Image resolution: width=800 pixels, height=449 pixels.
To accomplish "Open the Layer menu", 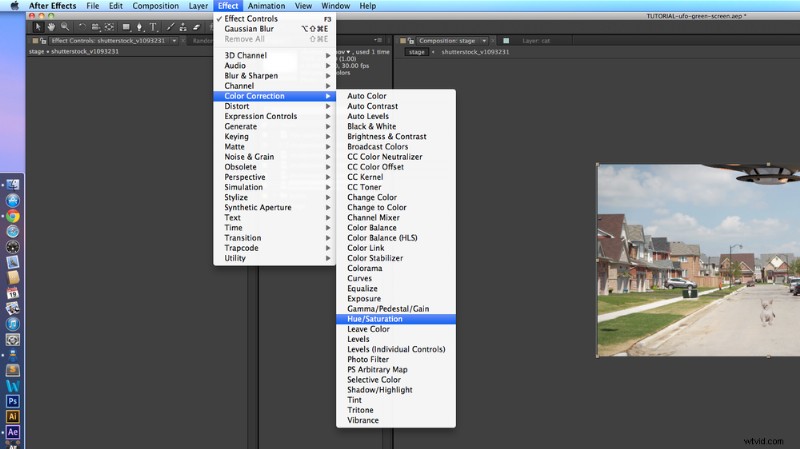I will (x=198, y=6).
